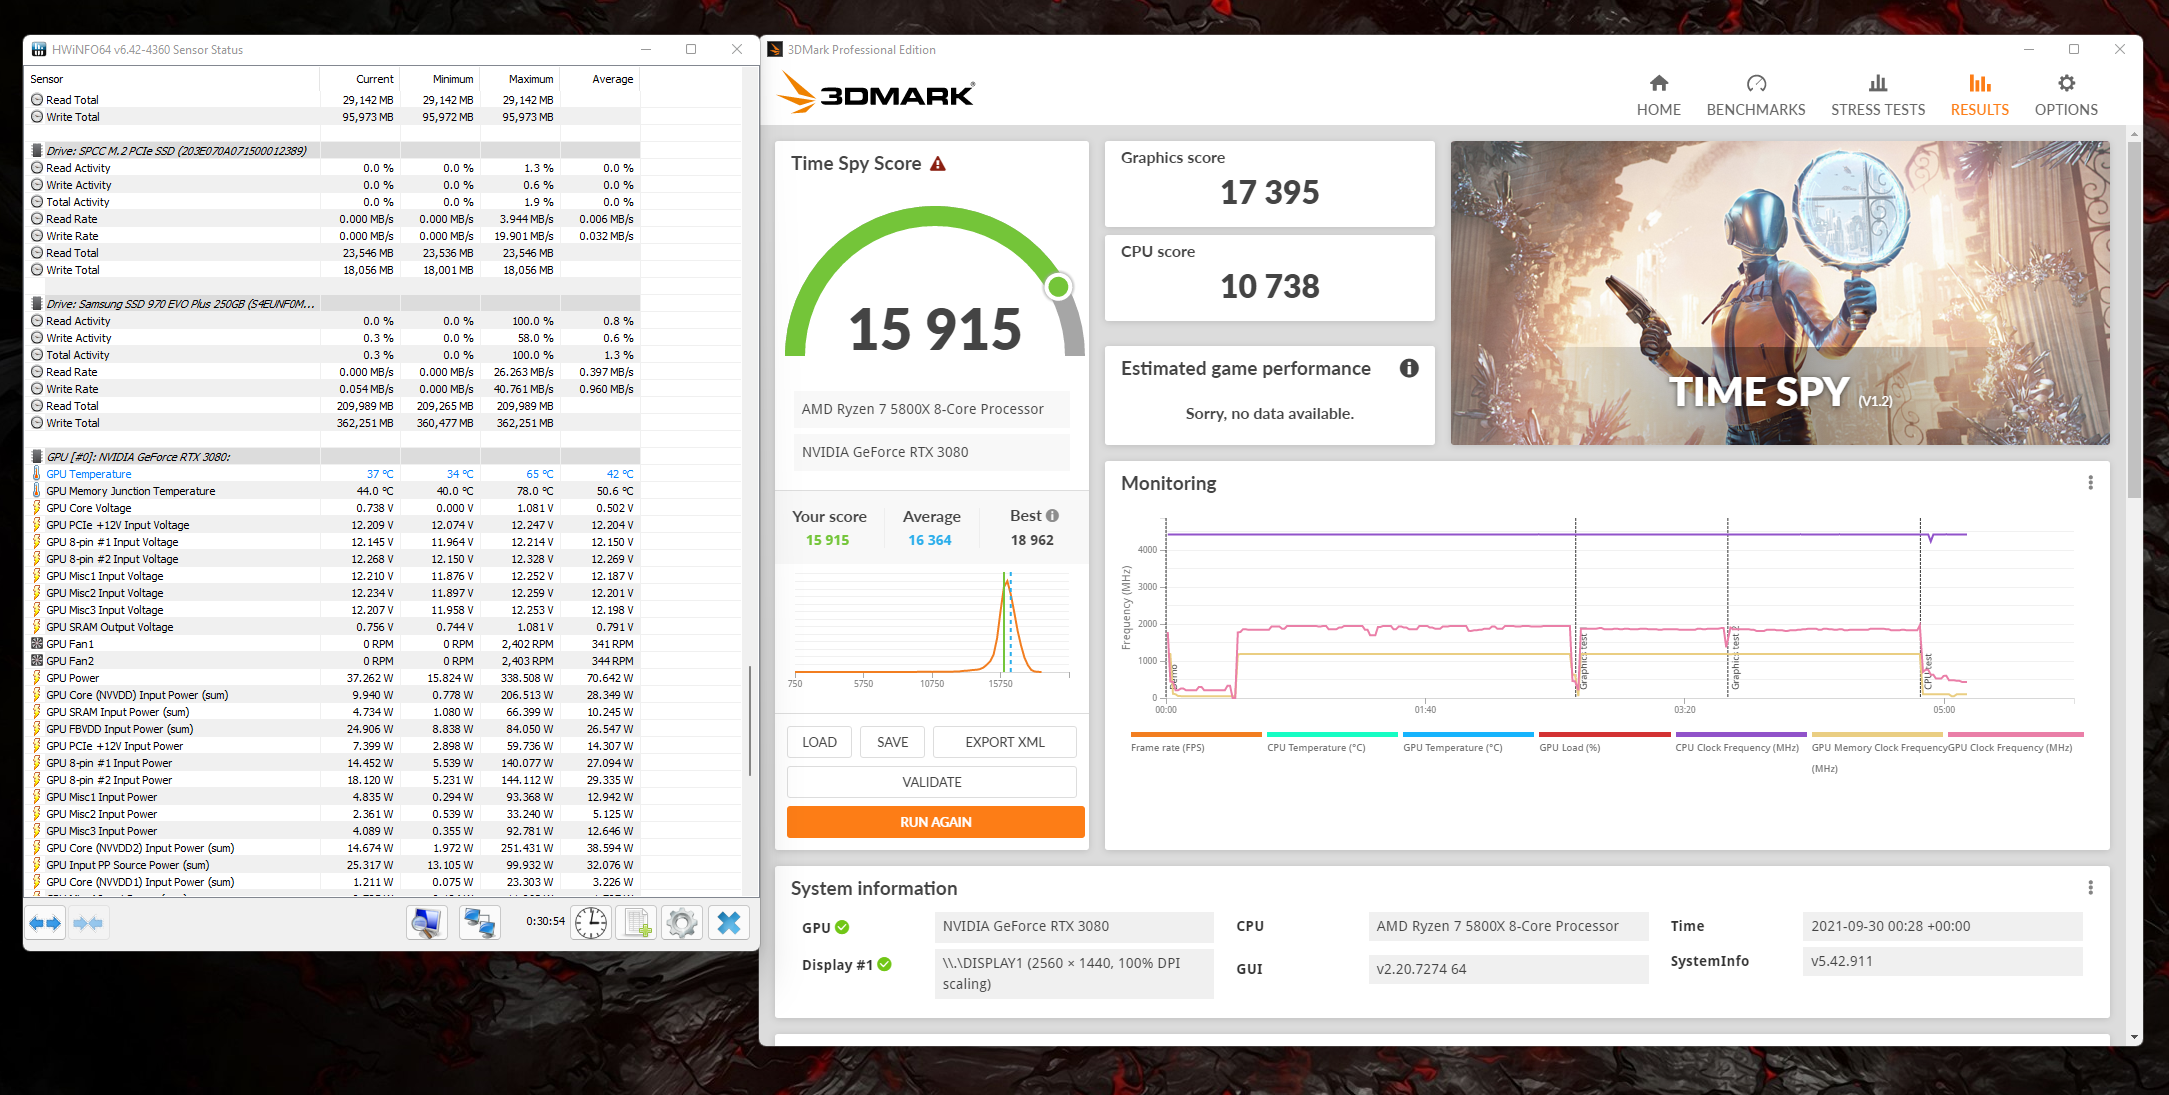This screenshot has width=2169, height=1095.
Task: Click the Minimum column header
Action: click(439, 79)
